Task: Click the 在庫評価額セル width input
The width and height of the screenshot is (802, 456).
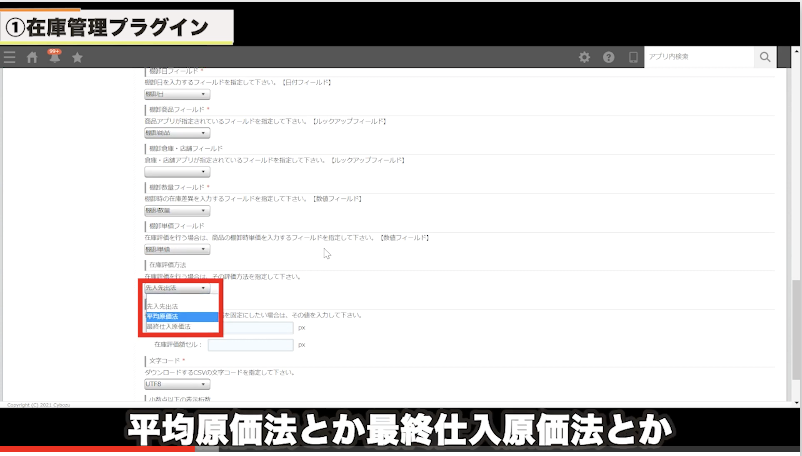Action: pos(250,344)
